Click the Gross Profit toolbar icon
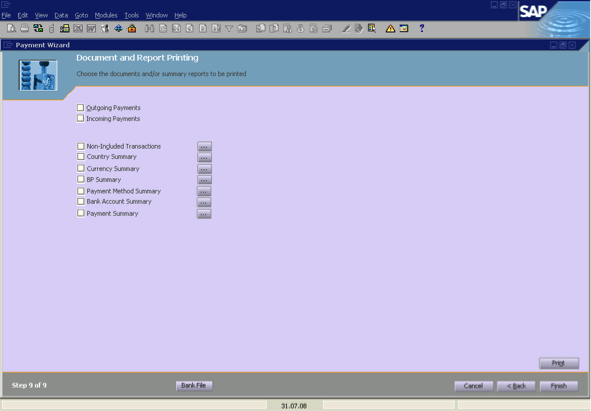The height and width of the screenshot is (411, 591). tap(287, 28)
